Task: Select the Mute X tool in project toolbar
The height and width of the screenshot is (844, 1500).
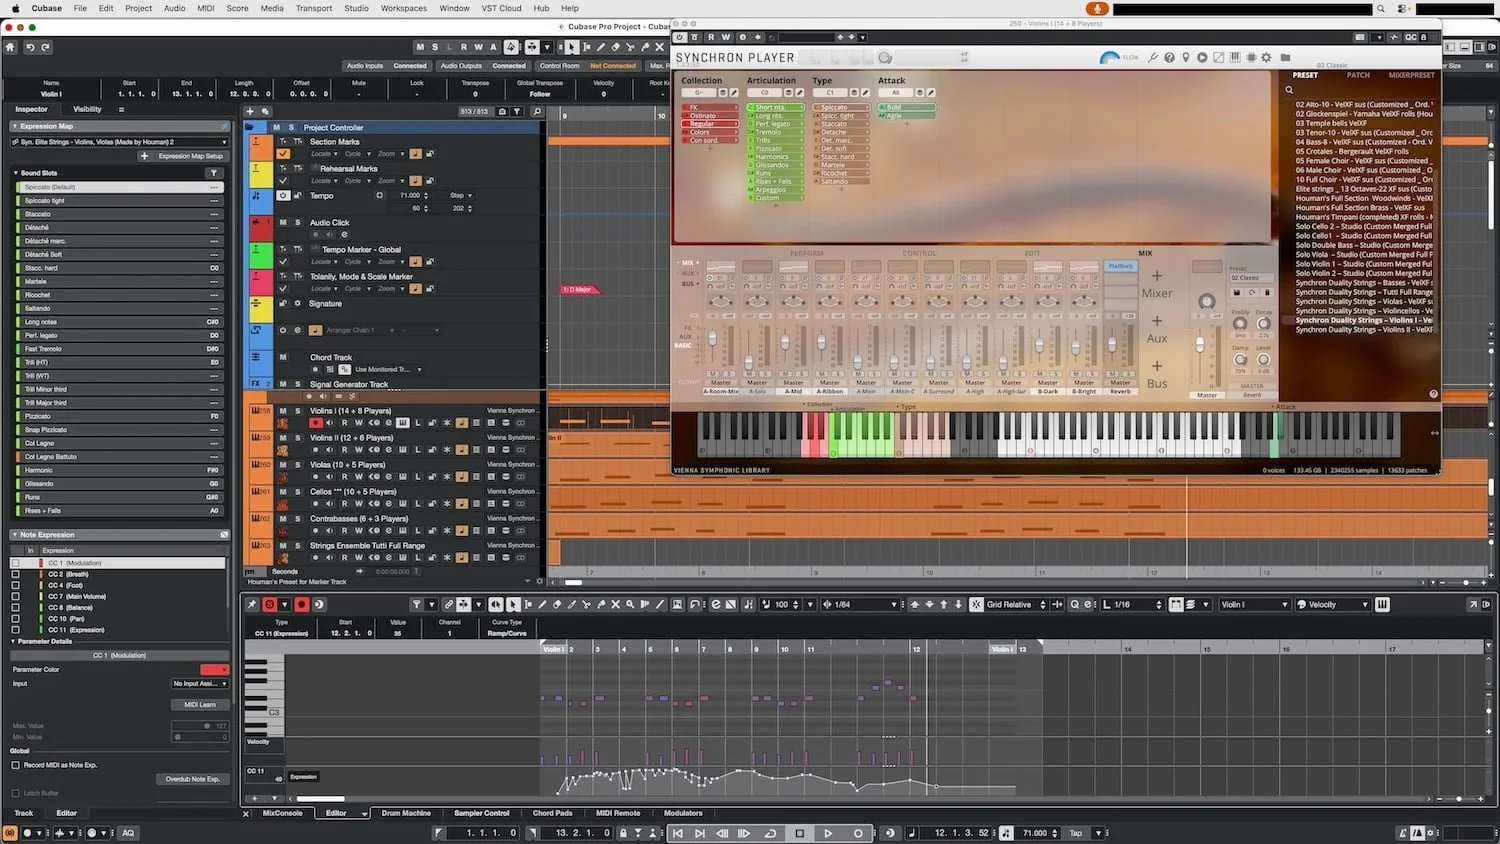Action: click(659, 47)
